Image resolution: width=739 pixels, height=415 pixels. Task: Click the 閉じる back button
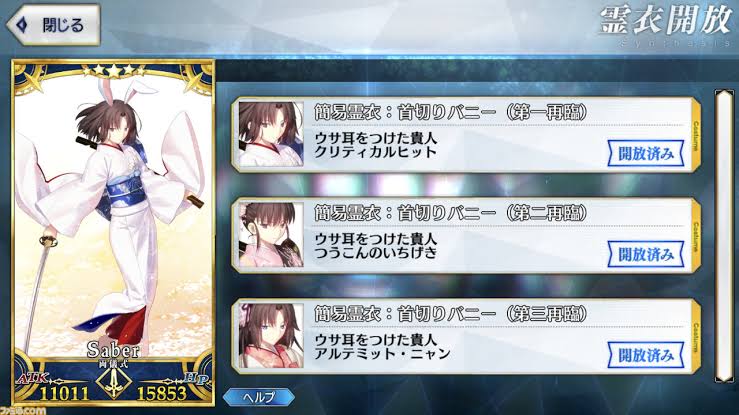point(53,25)
